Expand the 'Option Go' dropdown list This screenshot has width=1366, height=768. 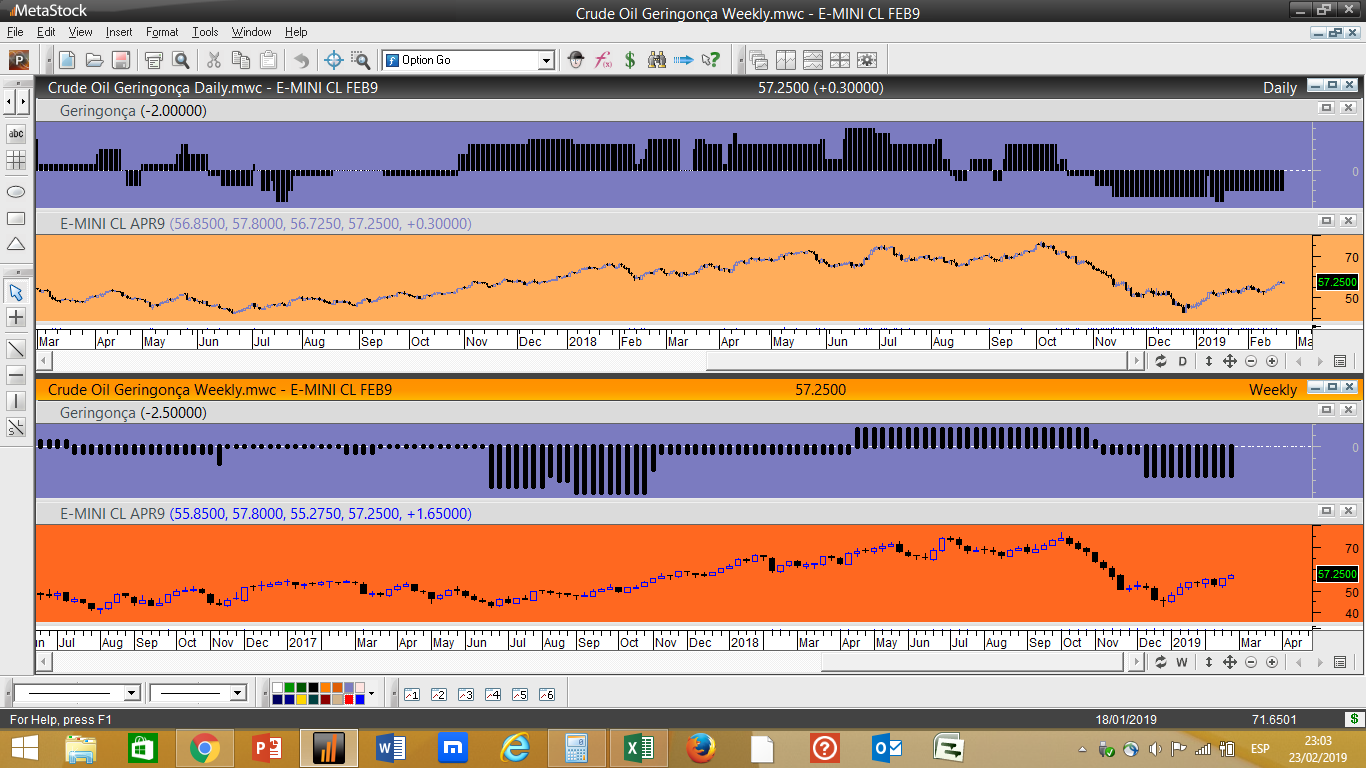546,60
